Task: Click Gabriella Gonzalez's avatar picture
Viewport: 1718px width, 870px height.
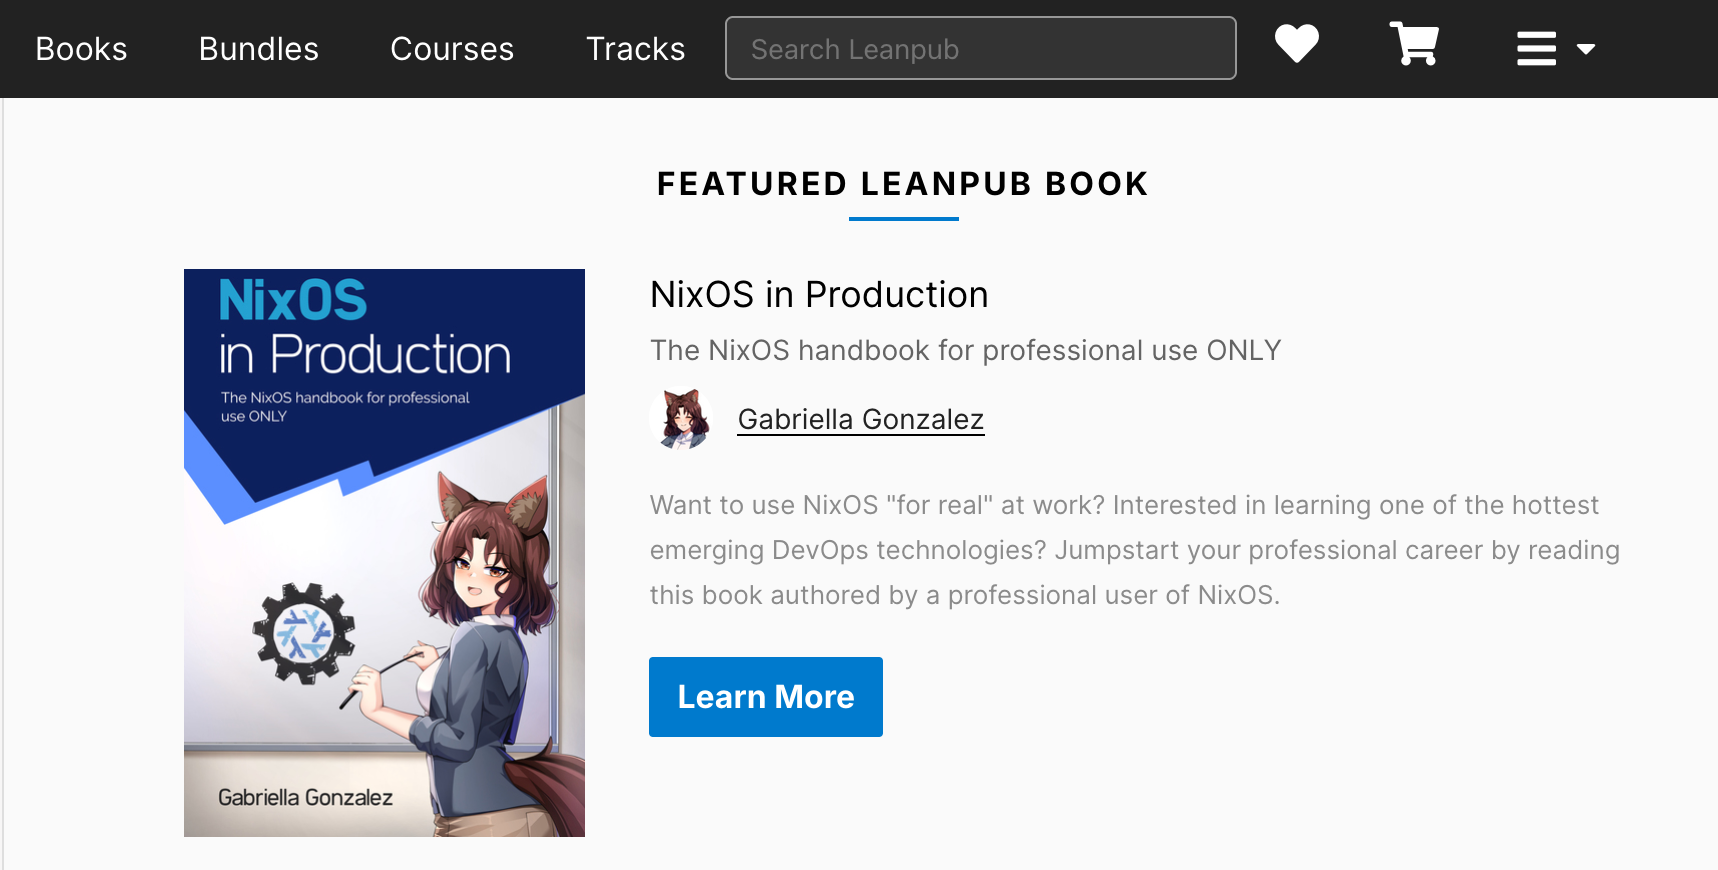Action: (681, 419)
